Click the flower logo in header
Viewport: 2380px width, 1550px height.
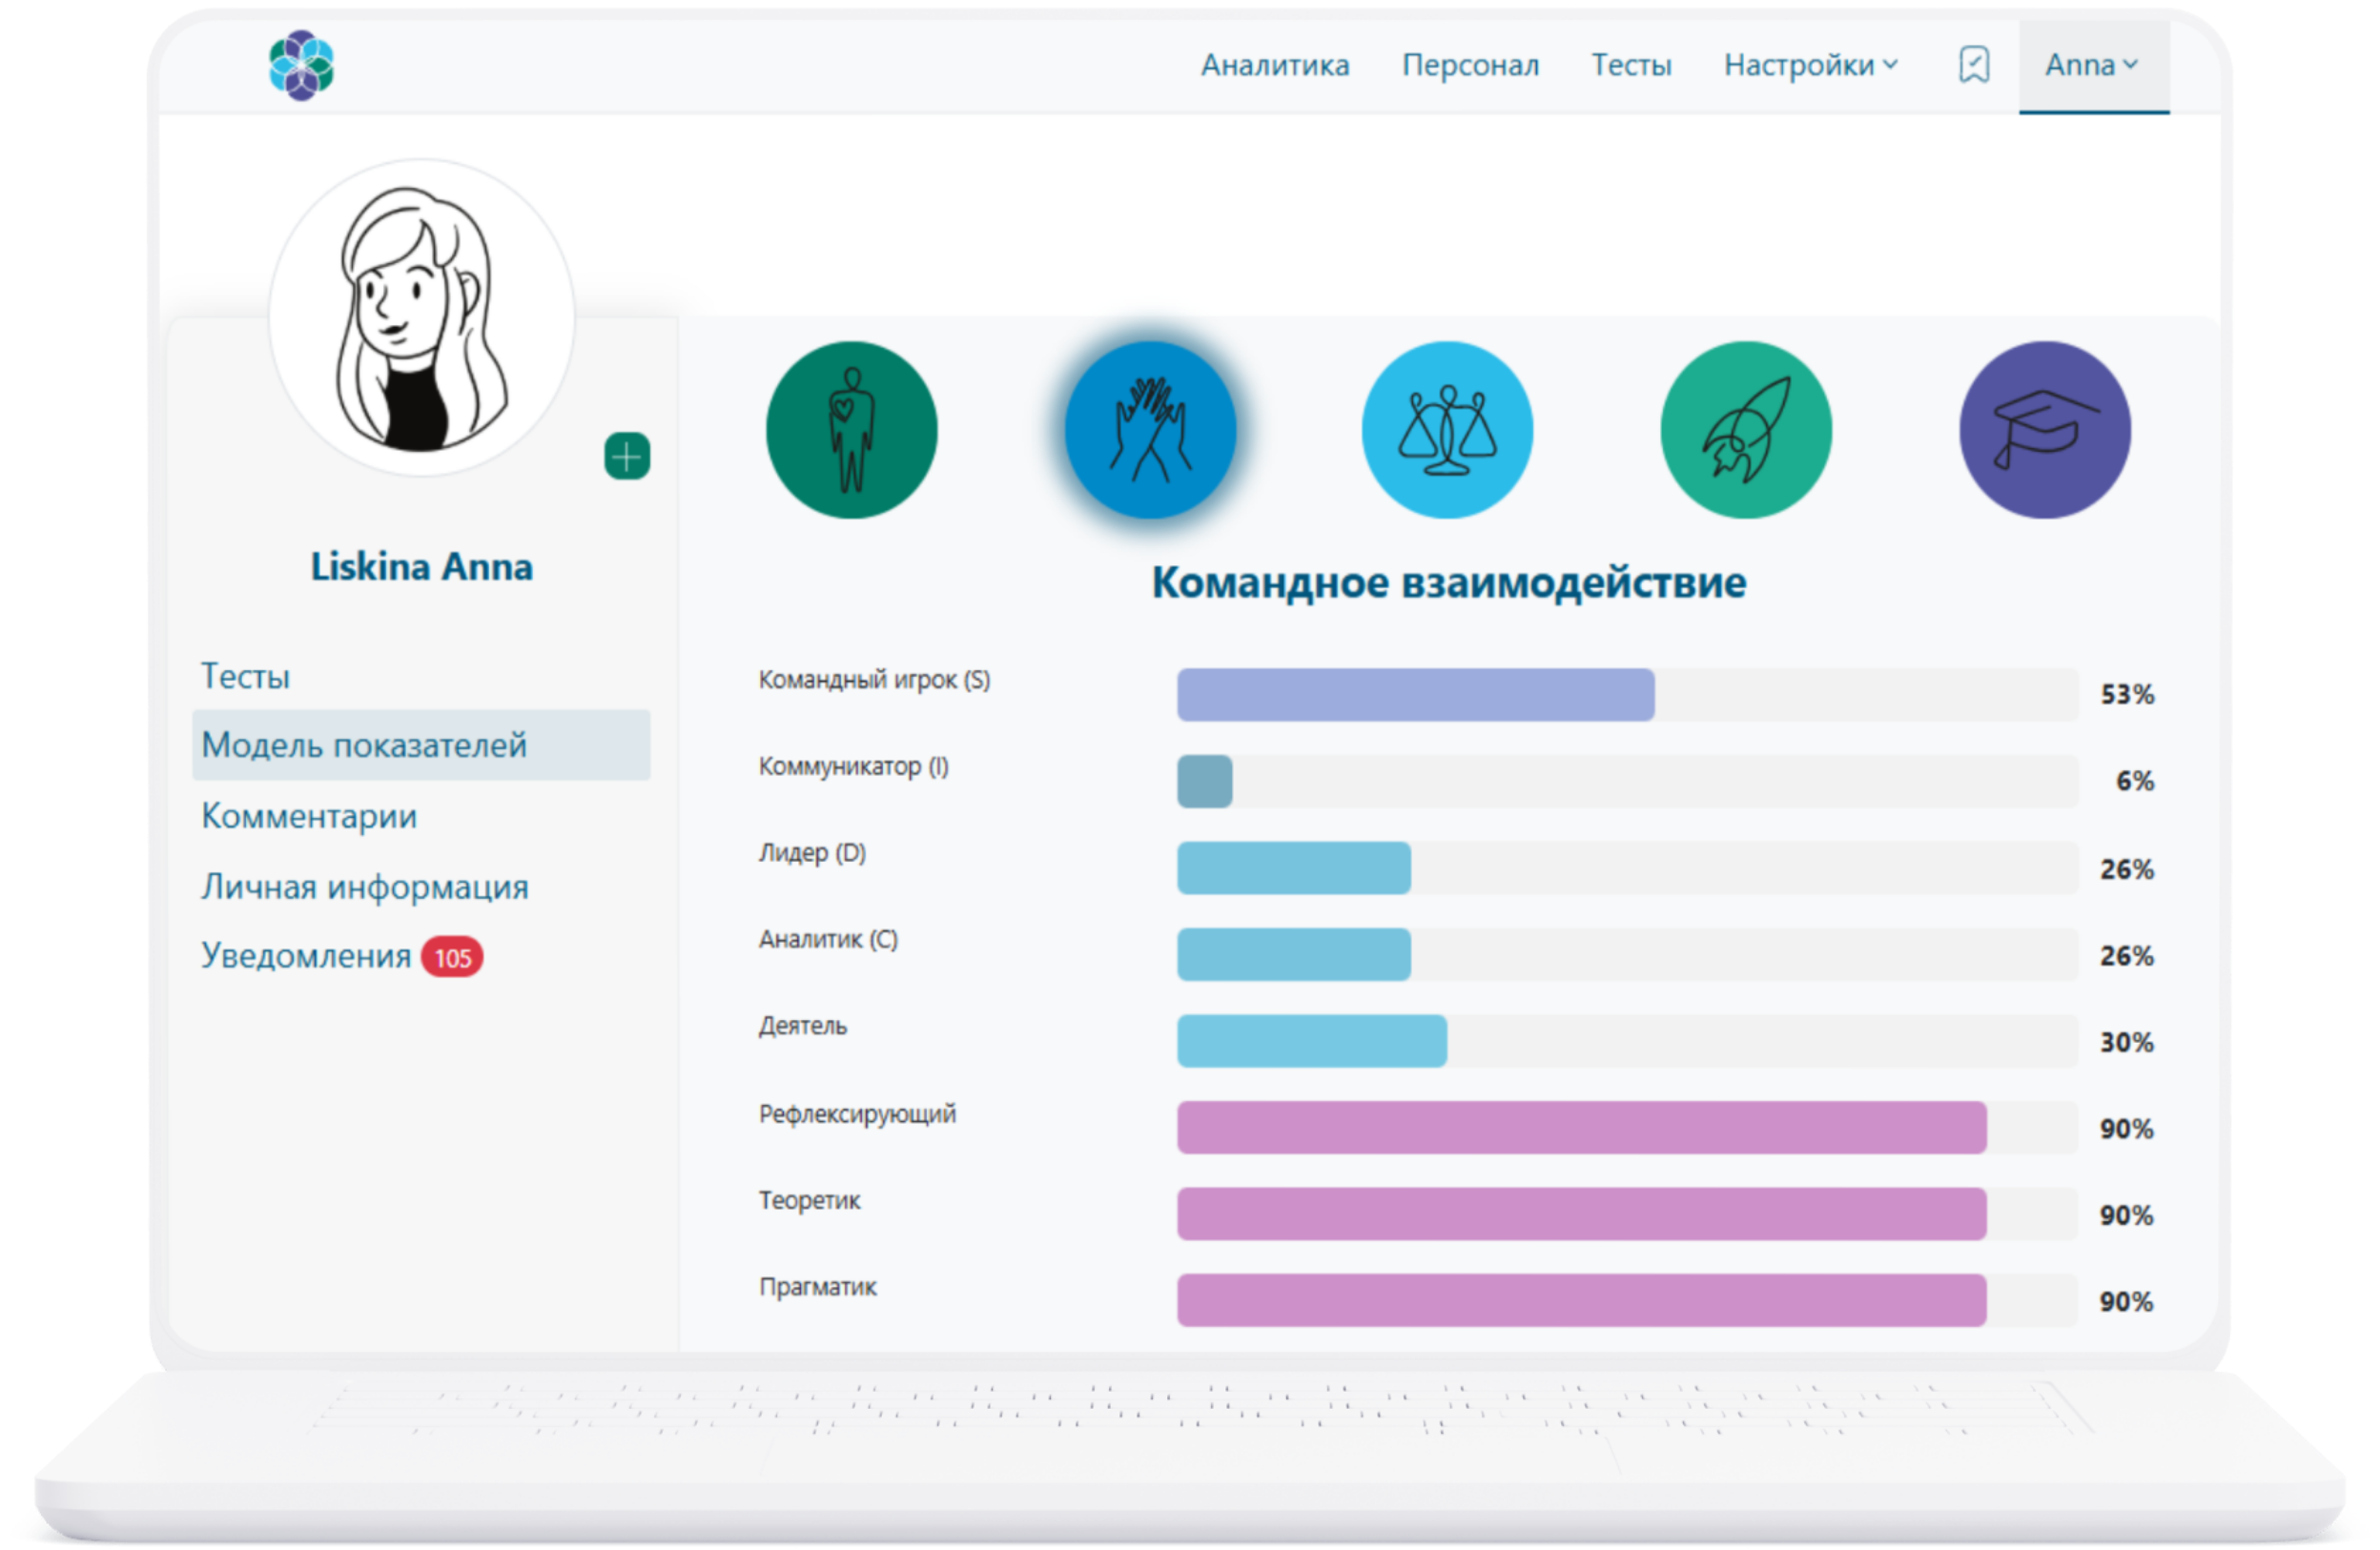(x=301, y=65)
